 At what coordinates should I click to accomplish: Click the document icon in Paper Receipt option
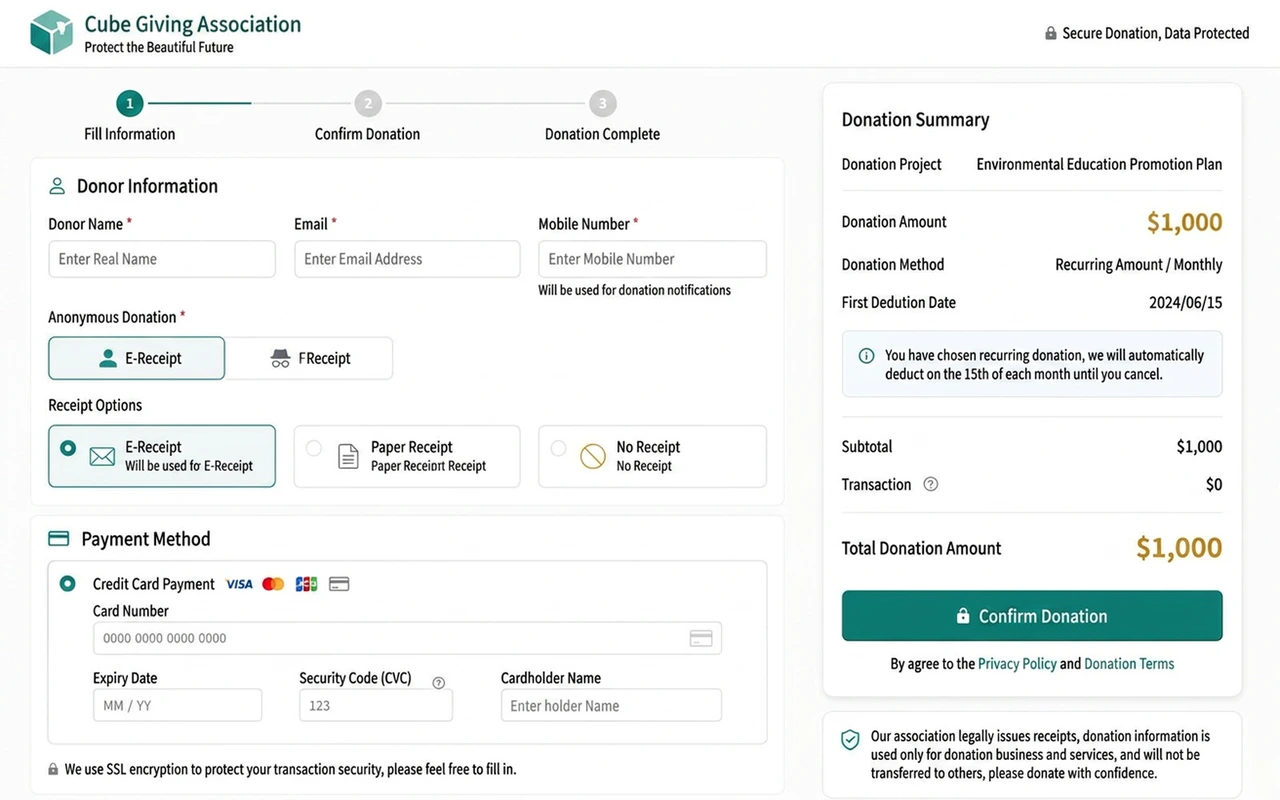tap(348, 457)
